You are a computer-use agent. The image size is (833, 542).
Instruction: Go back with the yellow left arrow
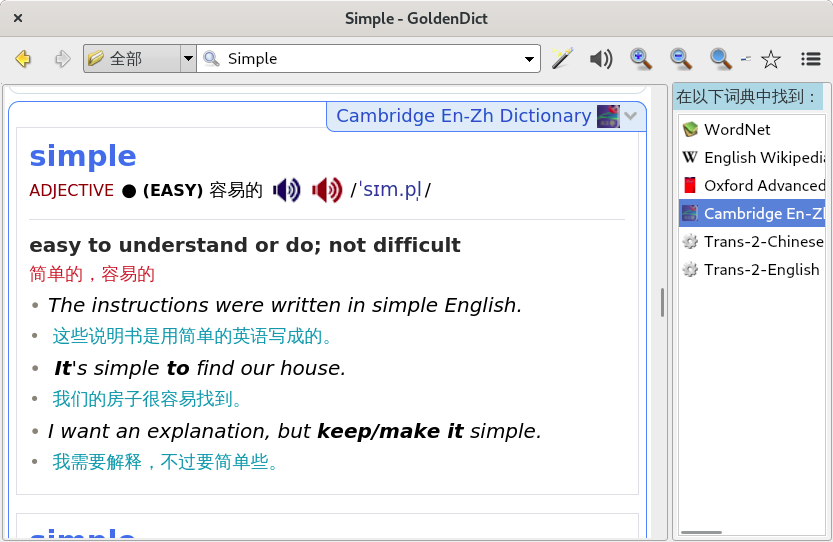[x=23, y=58]
